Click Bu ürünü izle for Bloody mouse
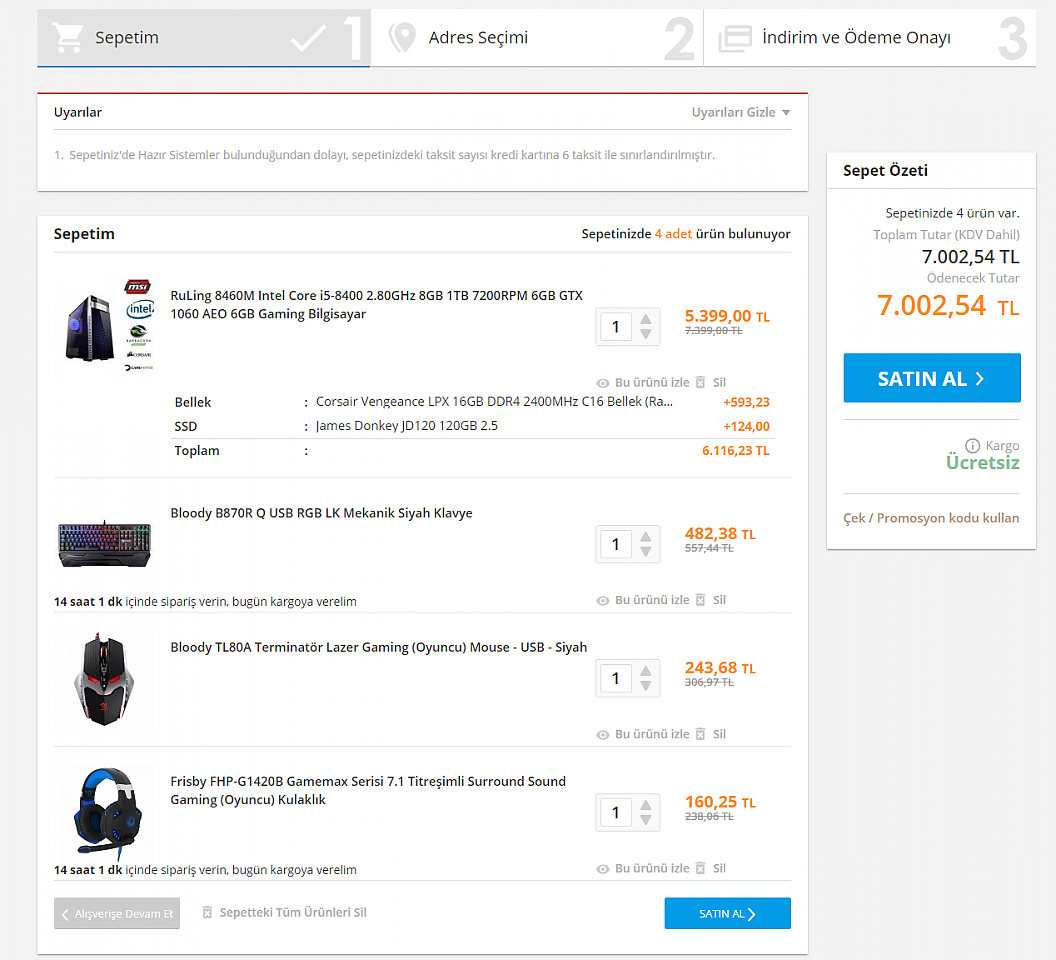This screenshot has height=960, width=1056. click(652, 734)
